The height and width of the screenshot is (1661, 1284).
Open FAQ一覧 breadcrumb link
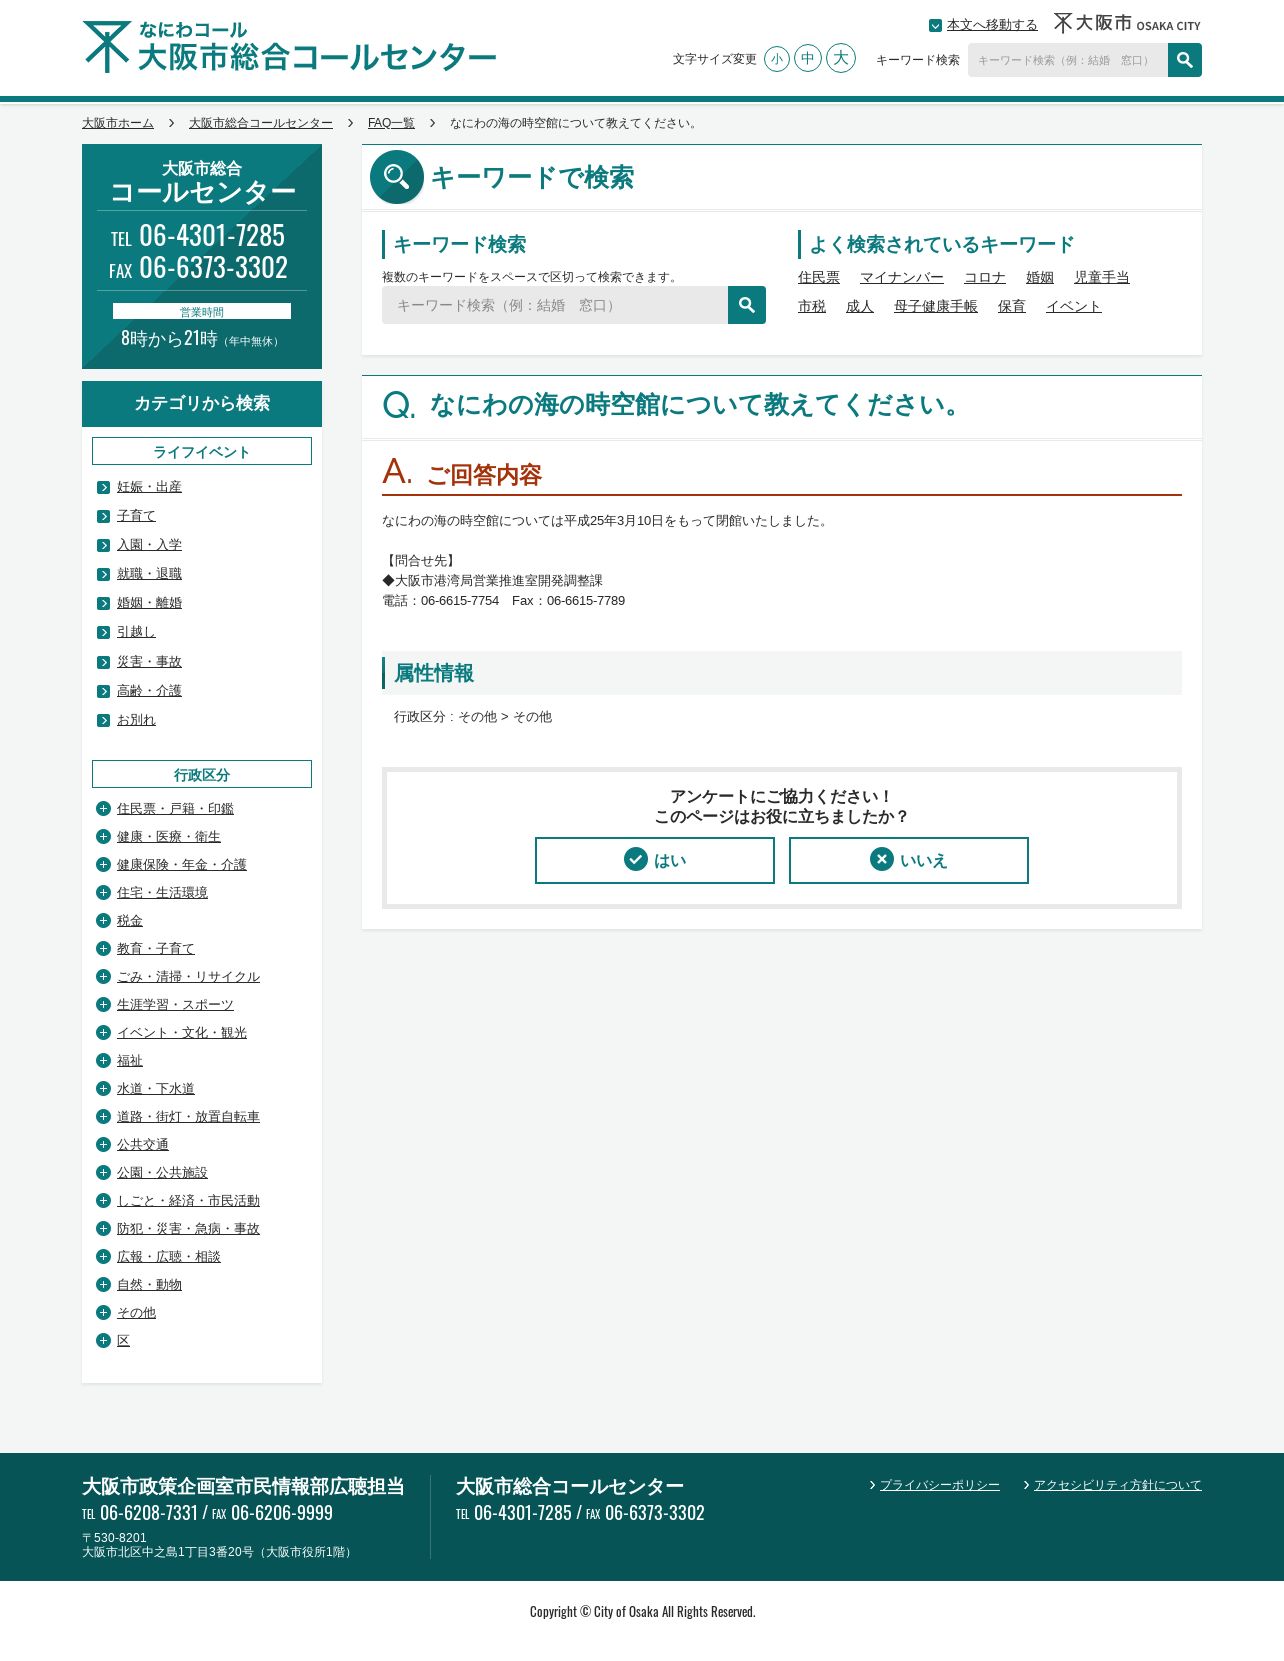coord(391,123)
